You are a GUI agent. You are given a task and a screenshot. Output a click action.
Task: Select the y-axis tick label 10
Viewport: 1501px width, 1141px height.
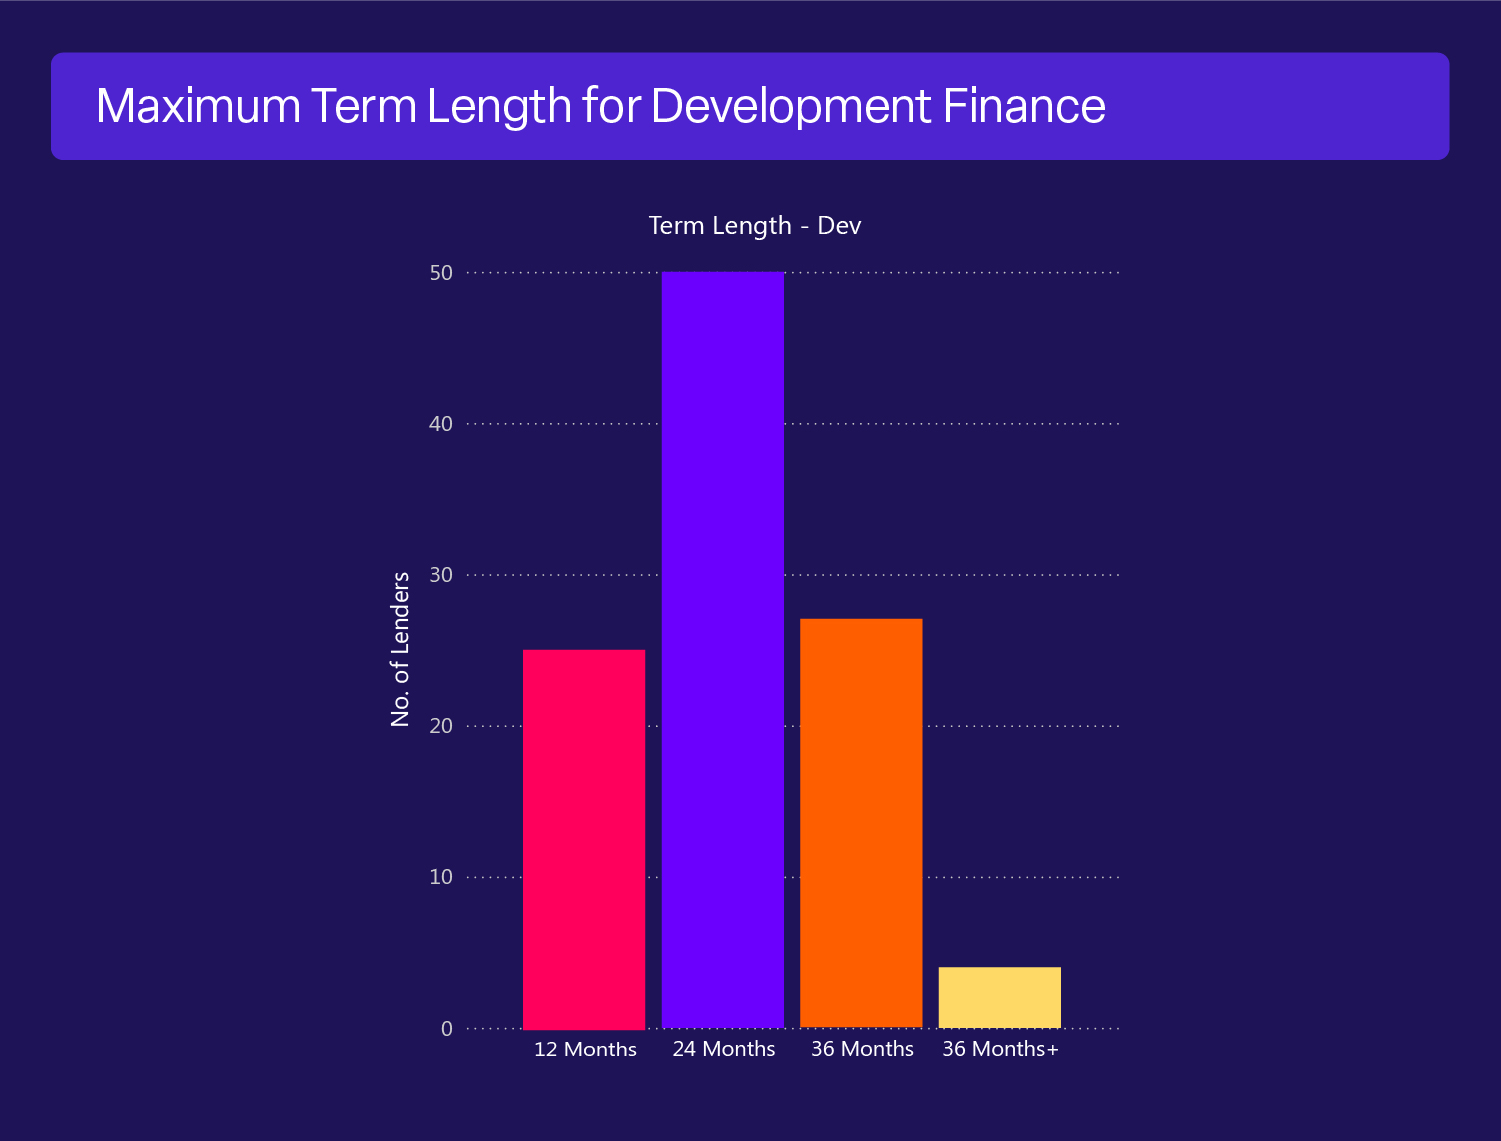441,877
